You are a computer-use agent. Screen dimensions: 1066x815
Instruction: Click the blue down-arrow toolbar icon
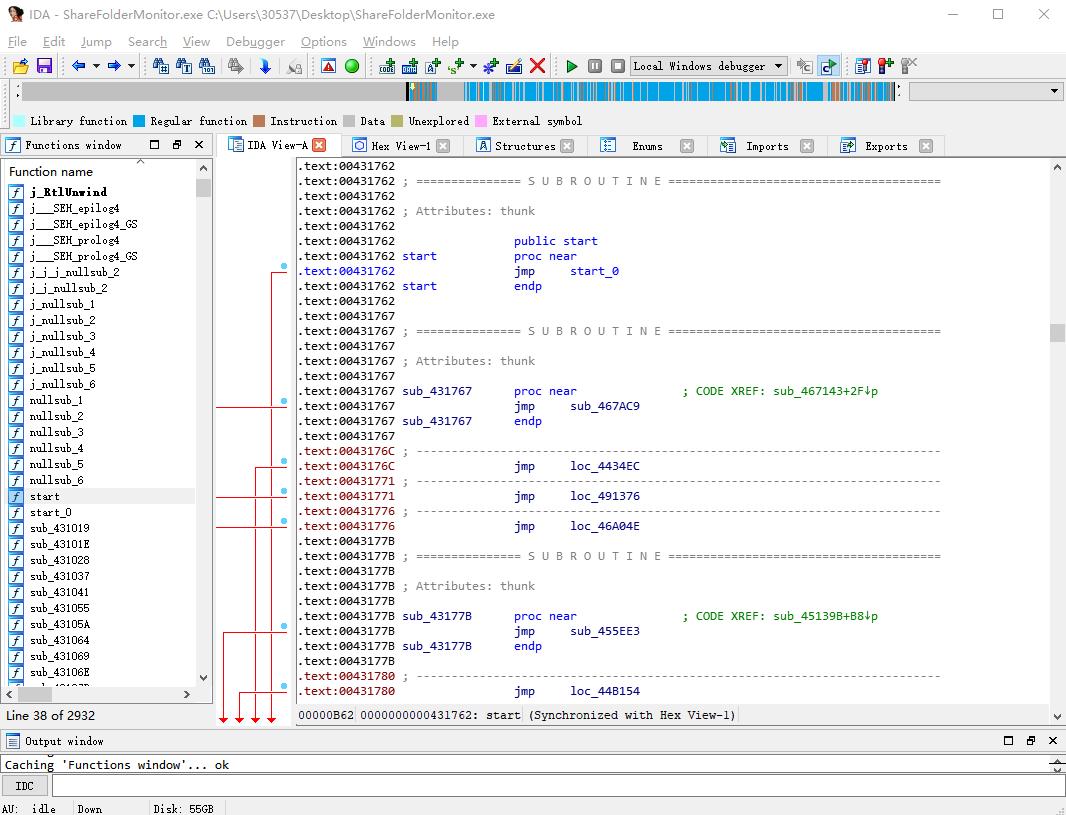(x=265, y=66)
